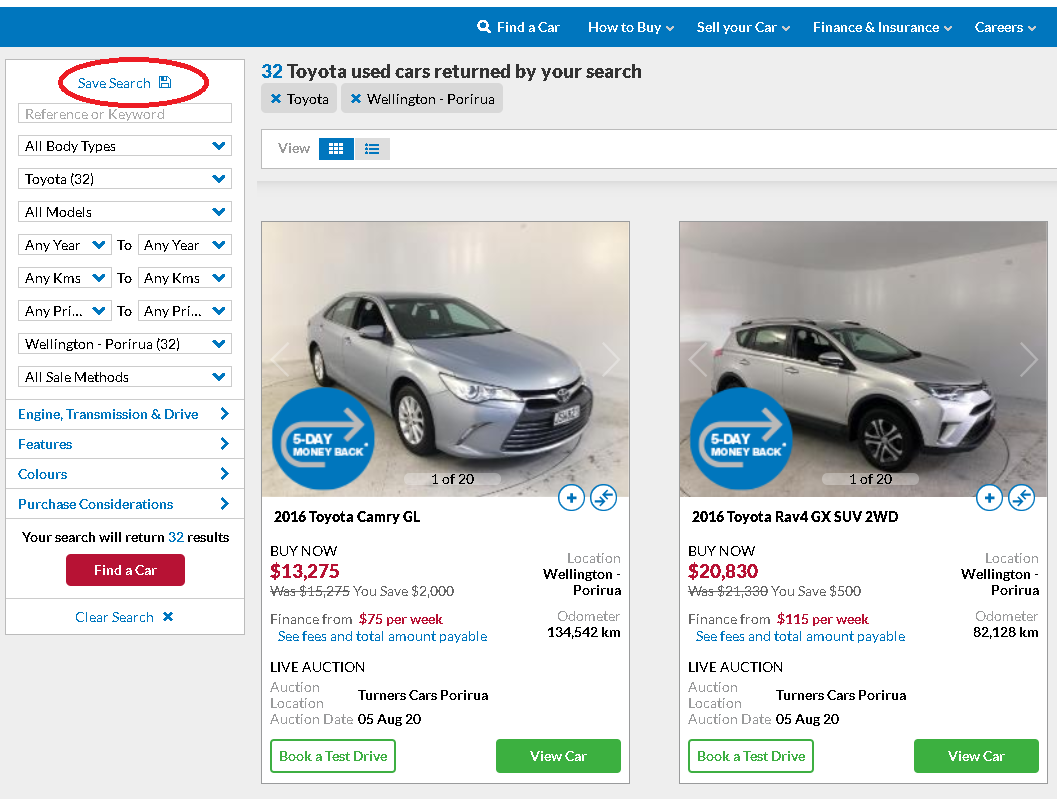This screenshot has height=799, width=1057.
Task: Click the Rav4 GX car photo
Action: tap(864, 359)
